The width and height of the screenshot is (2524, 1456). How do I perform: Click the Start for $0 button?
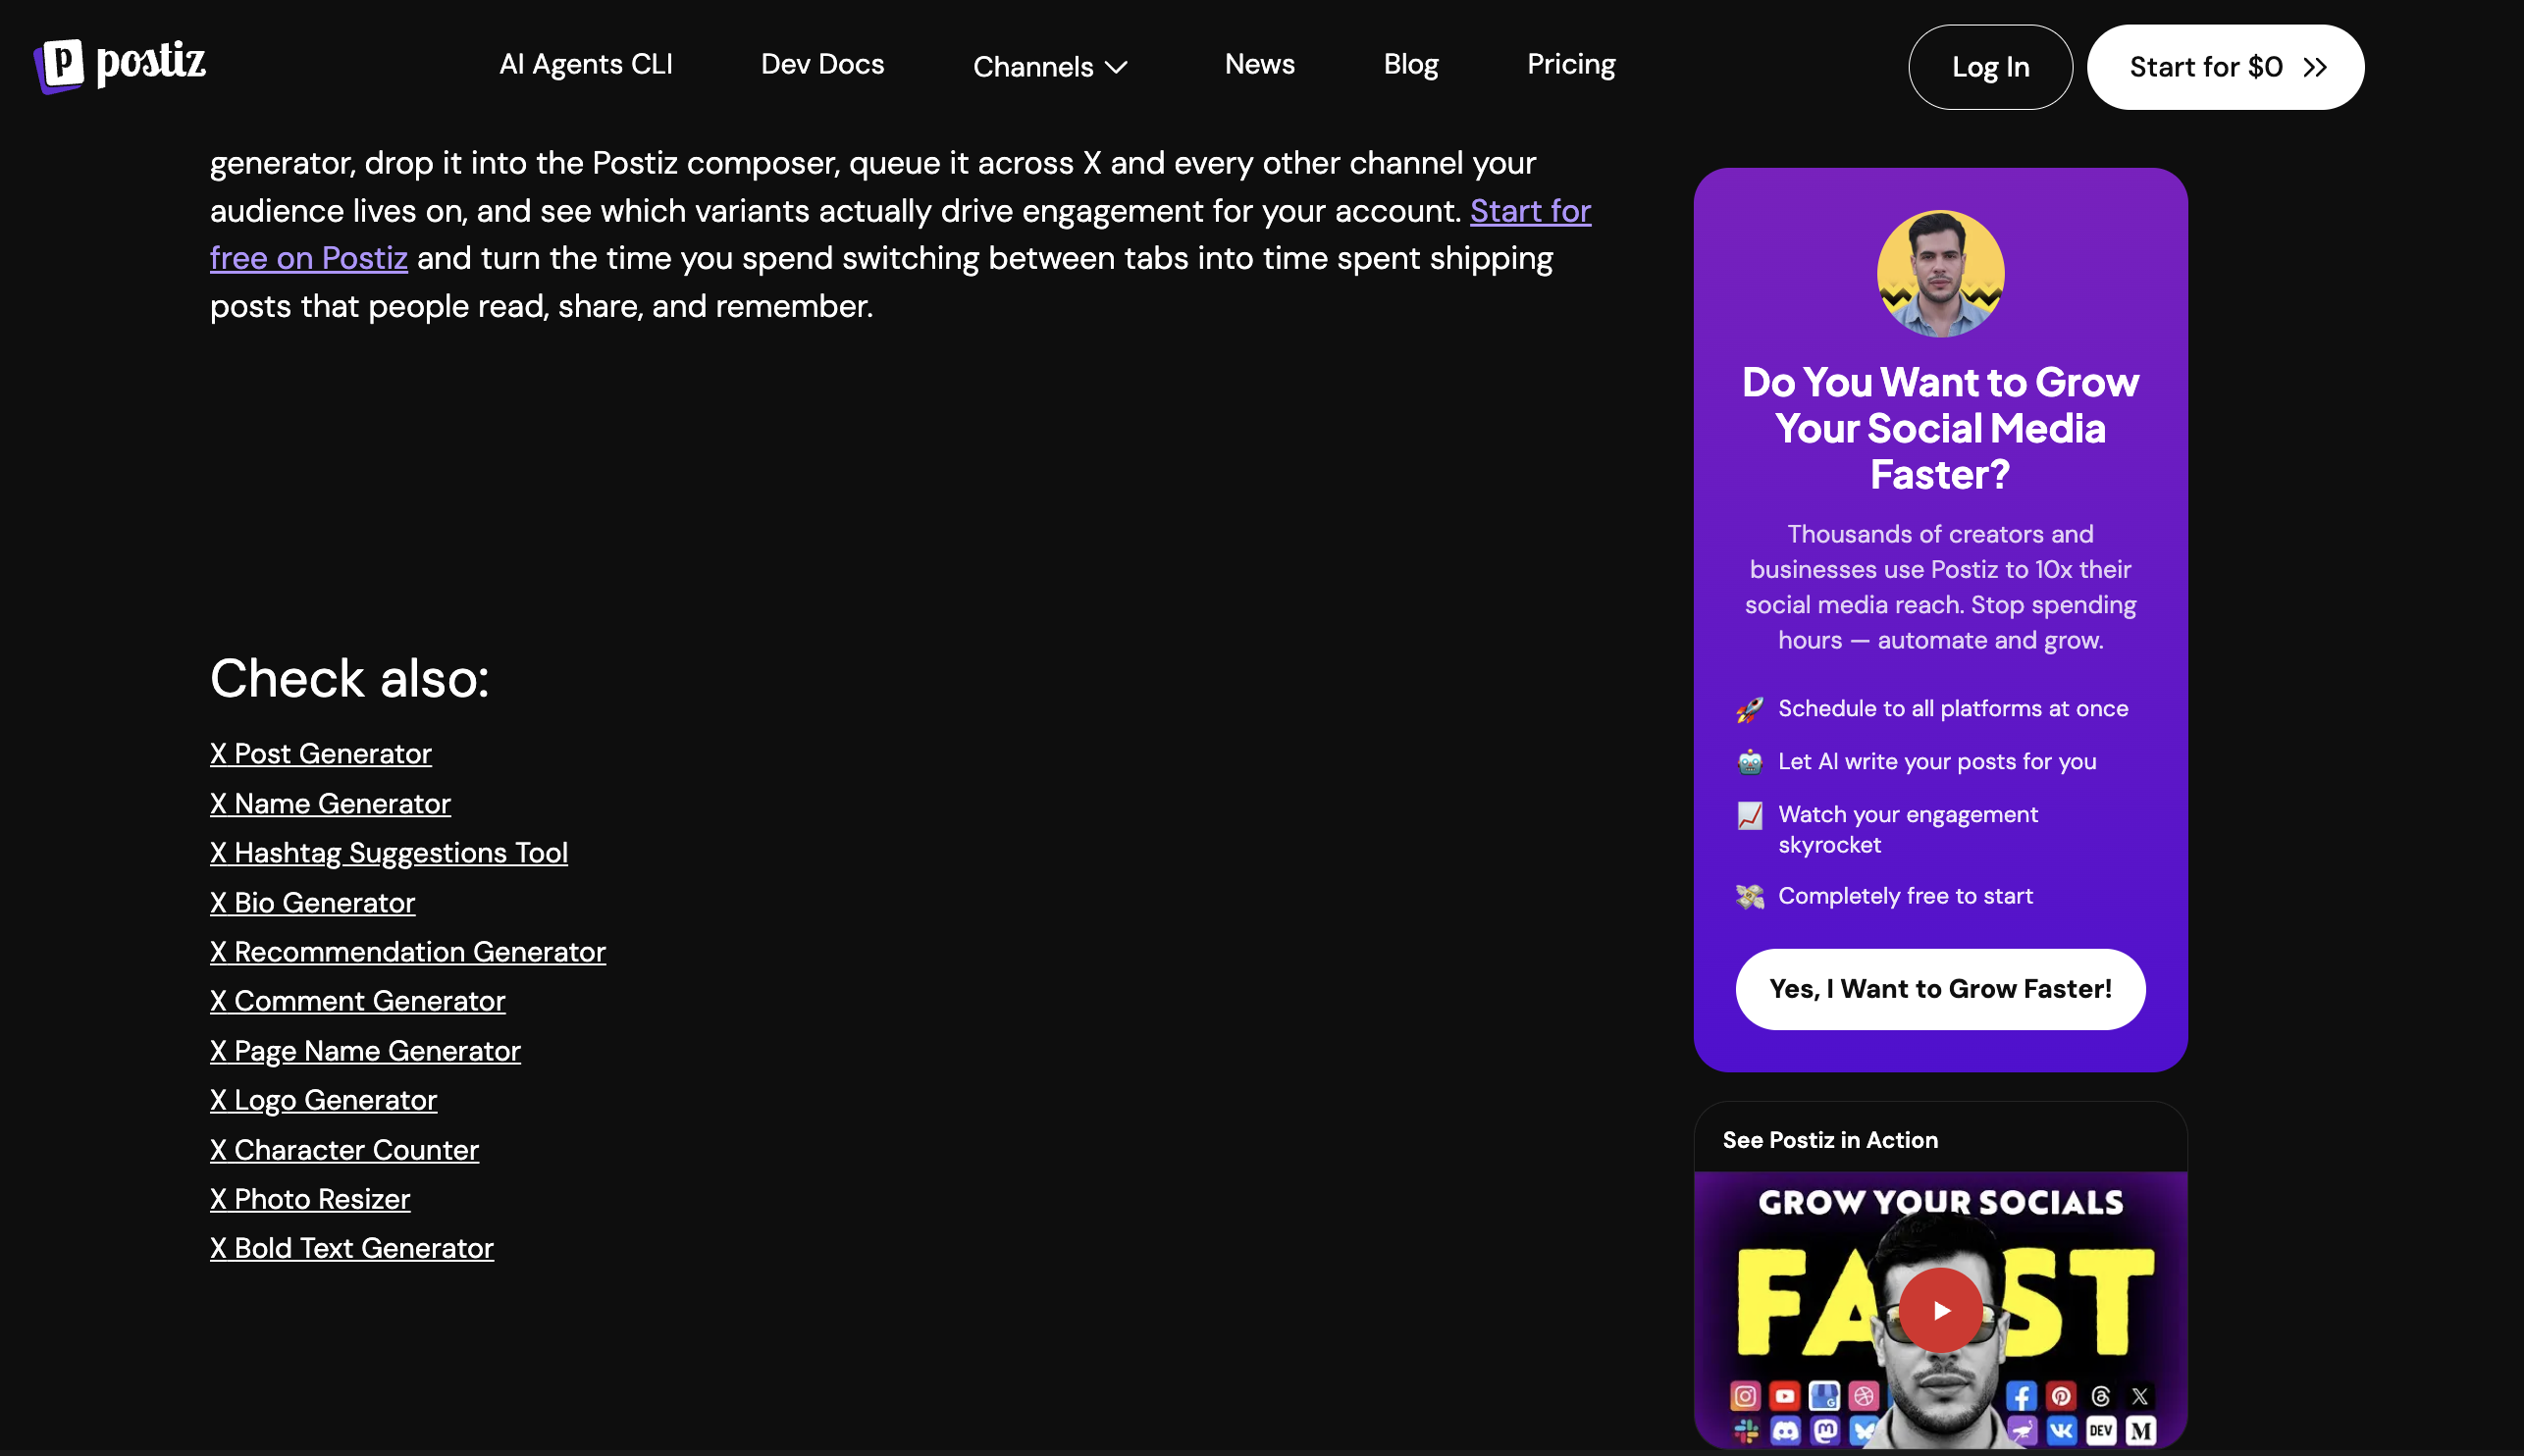pyautogui.click(x=2225, y=67)
